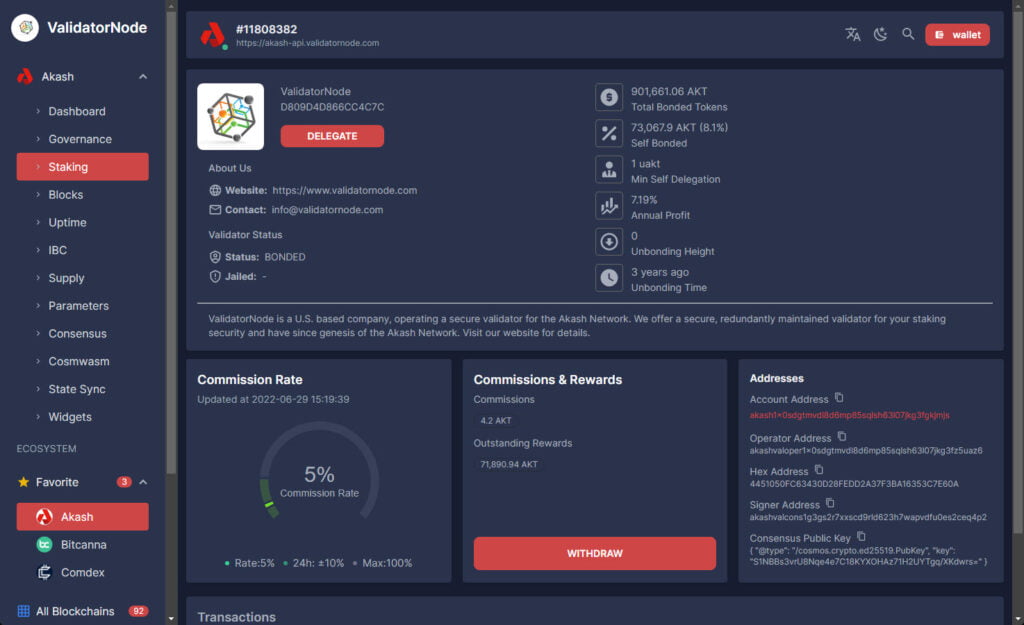Click the 901,661.06 AKT bonded value
This screenshot has width=1024, height=625.
(x=669, y=91)
